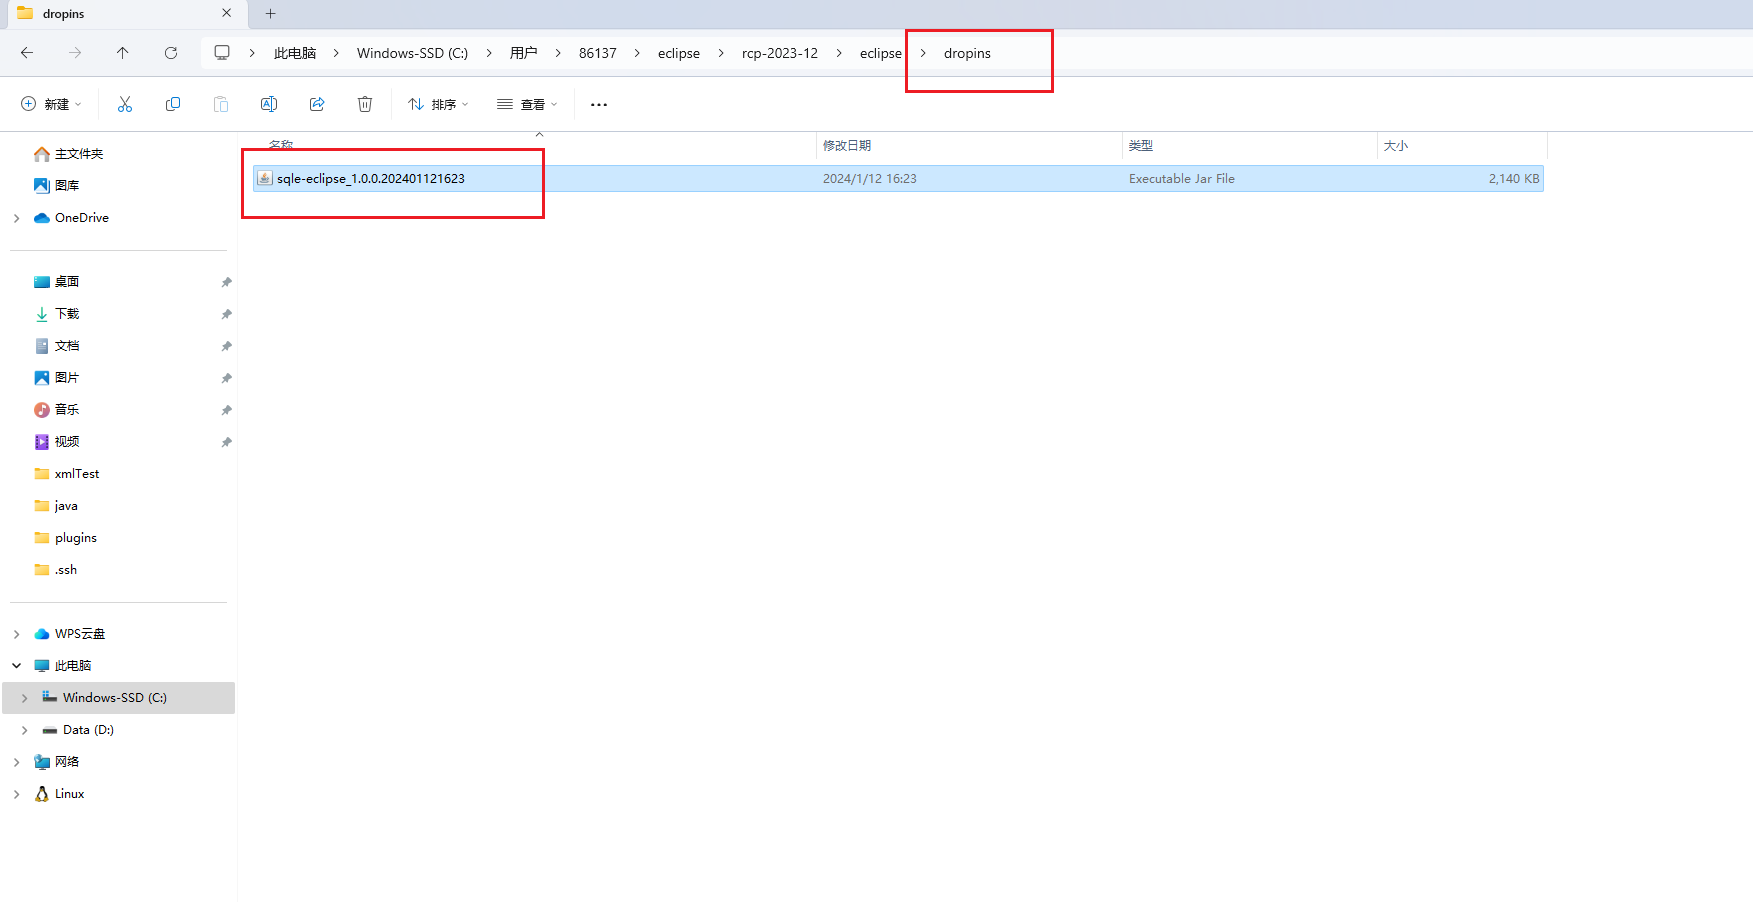Expand WPS云盘 tree node
This screenshot has height=902, width=1753.
[x=16, y=634]
